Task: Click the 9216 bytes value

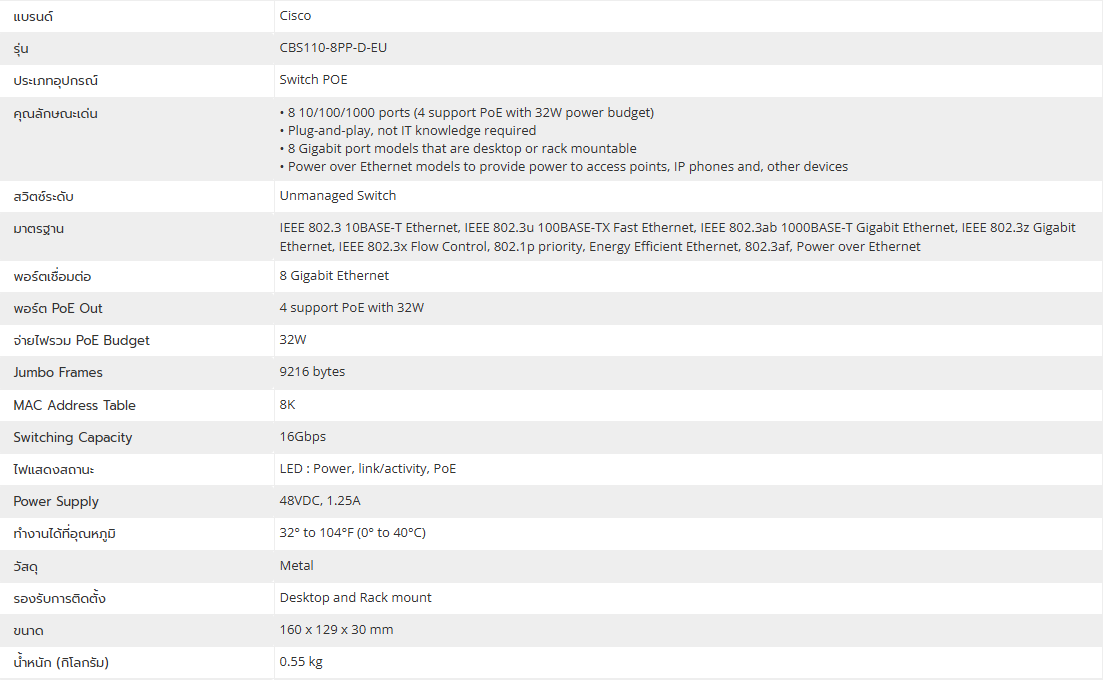Action: coord(312,372)
